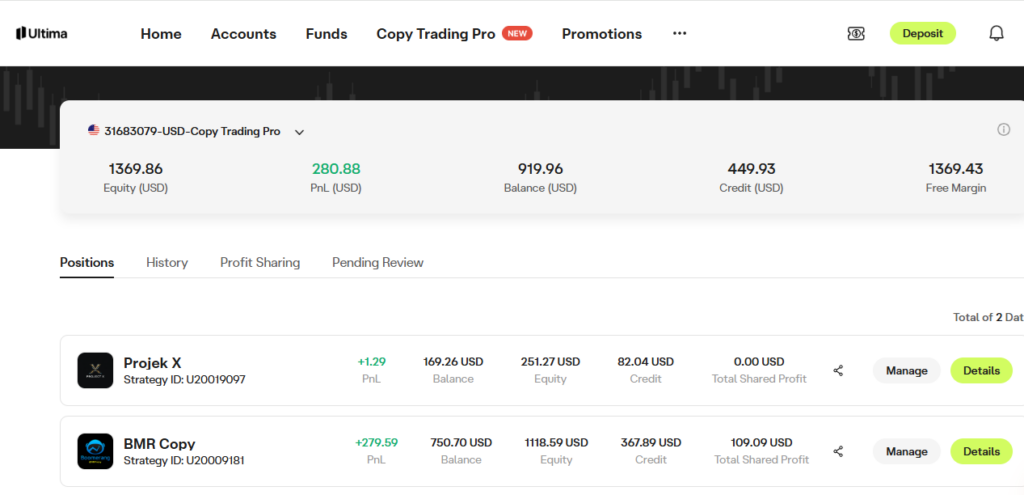
Task: Click Details for Projek X
Action: (x=982, y=371)
